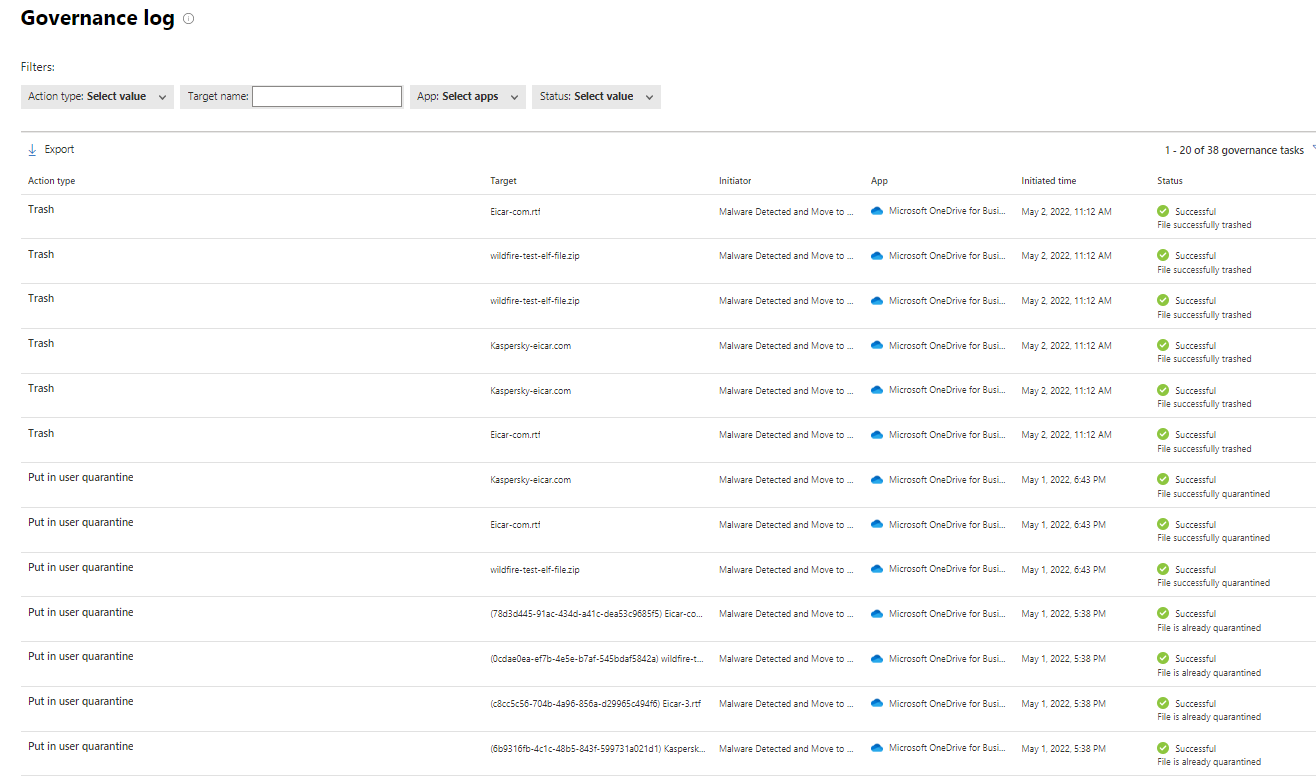Image resolution: width=1316 pixels, height=778 pixels.
Task: Click green check icon in the 78d3d445 row
Action: (1163, 614)
